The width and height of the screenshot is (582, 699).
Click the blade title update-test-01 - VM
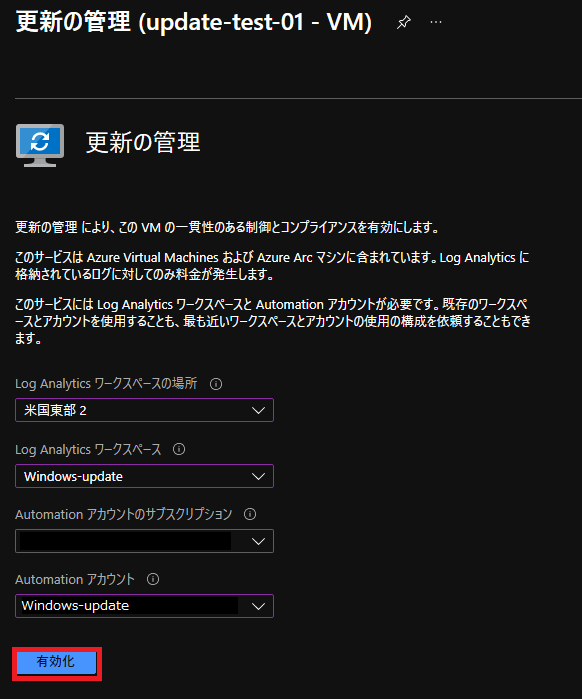pos(194,21)
